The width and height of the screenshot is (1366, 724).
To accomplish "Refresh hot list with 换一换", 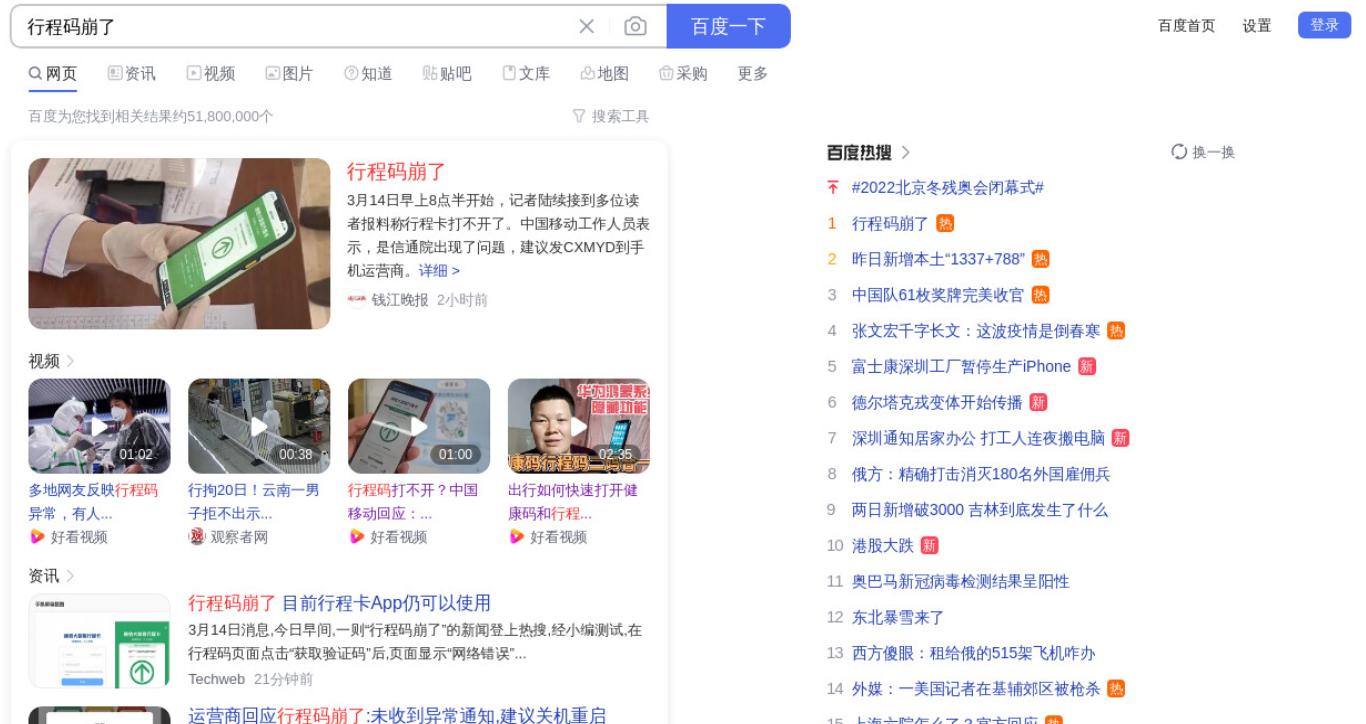I will (x=1203, y=152).
